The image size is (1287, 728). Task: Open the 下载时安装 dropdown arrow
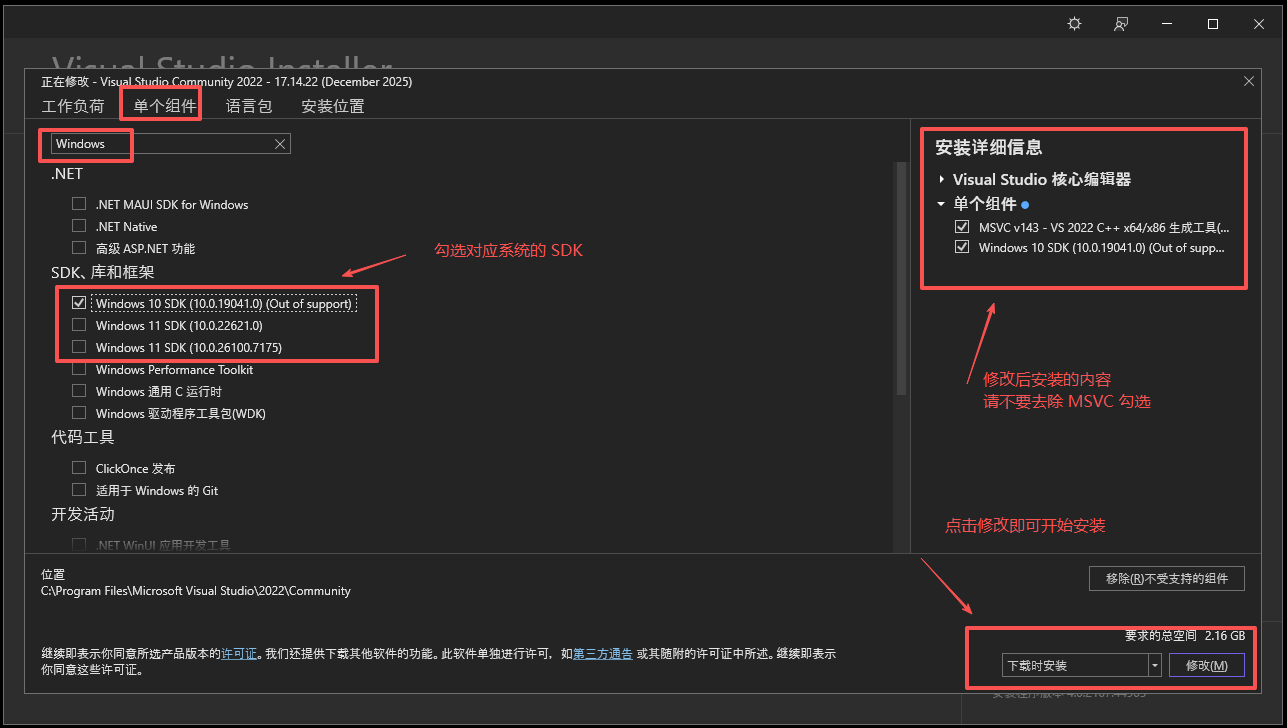(1155, 665)
